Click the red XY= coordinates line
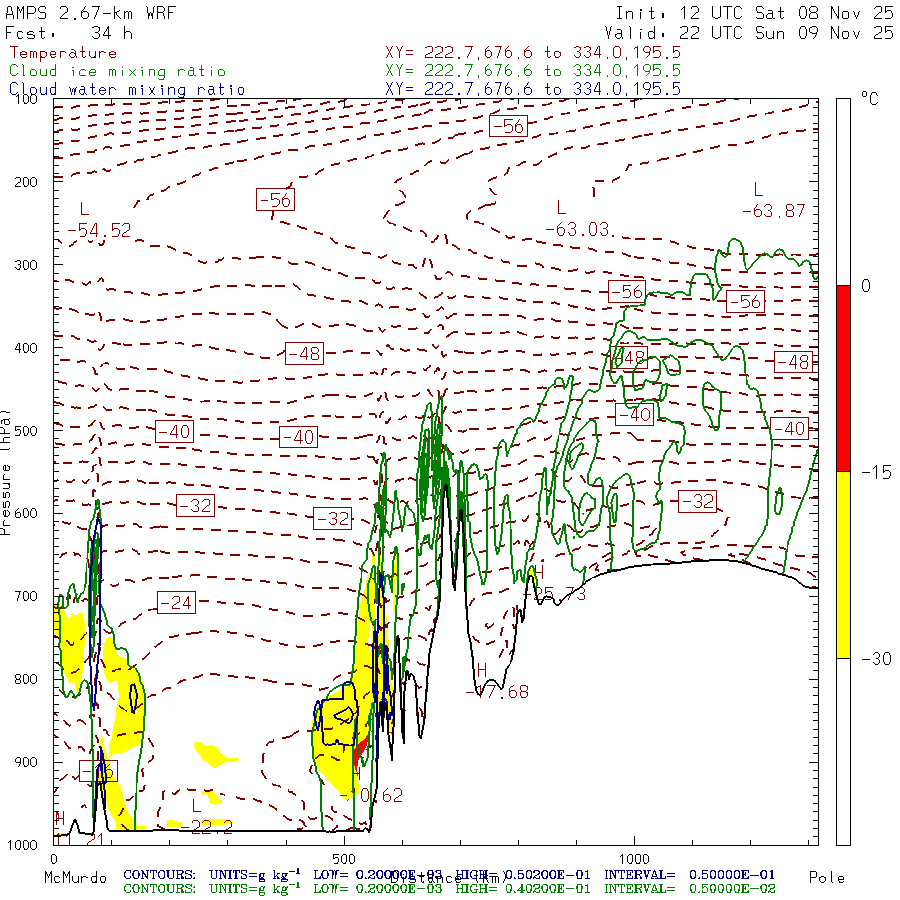 pos(533,53)
